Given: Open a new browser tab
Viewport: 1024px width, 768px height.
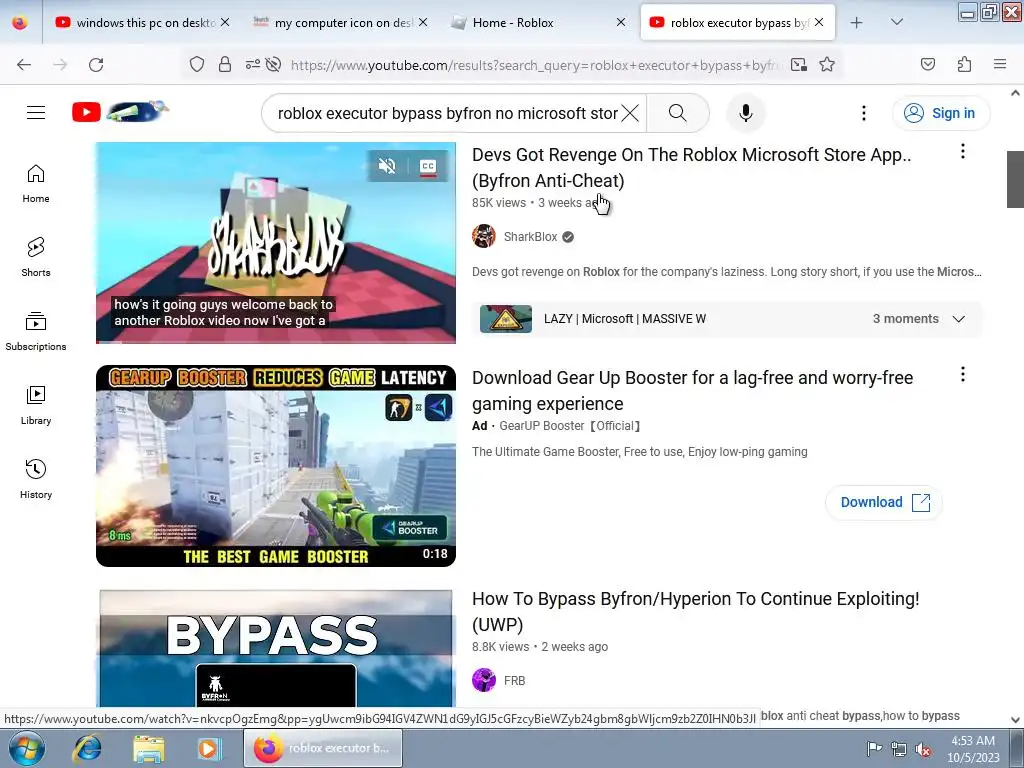Looking at the screenshot, I should (856, 22).
